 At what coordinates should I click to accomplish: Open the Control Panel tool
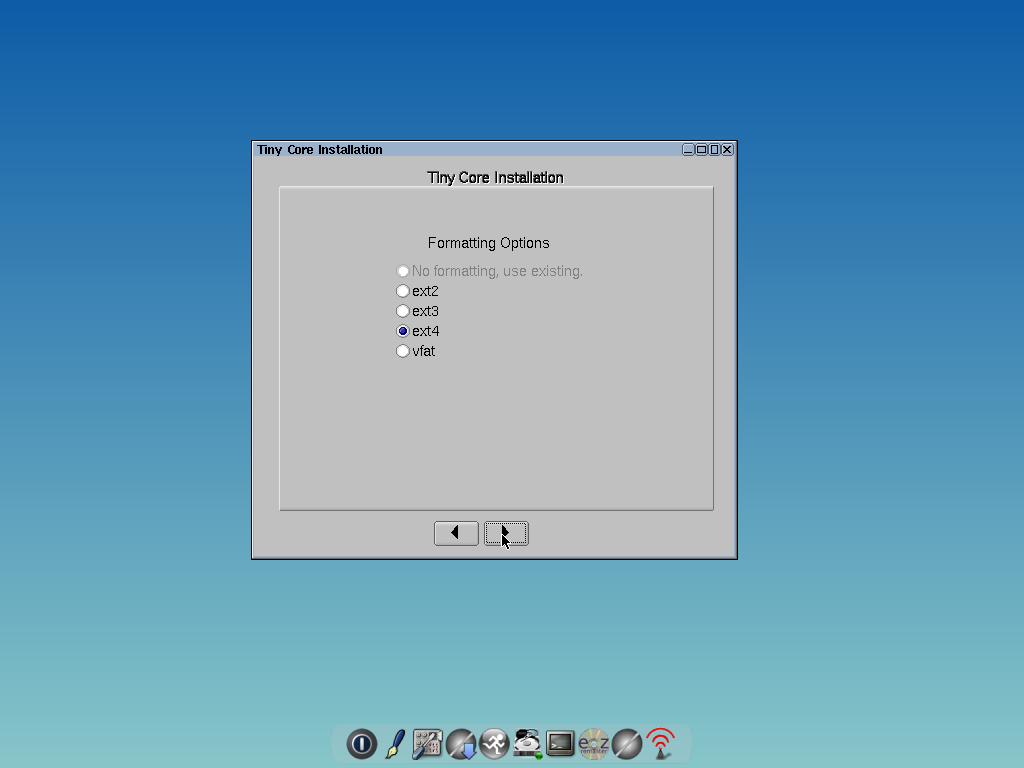click(x=428, y=744)
